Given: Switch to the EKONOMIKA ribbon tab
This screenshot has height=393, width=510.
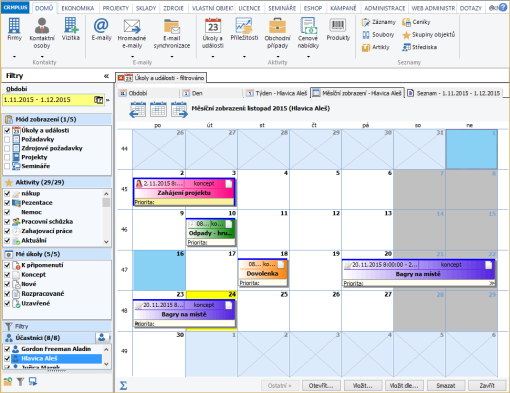Looking at the screenshot, I should pyautogui.click(x=78, y=8).
